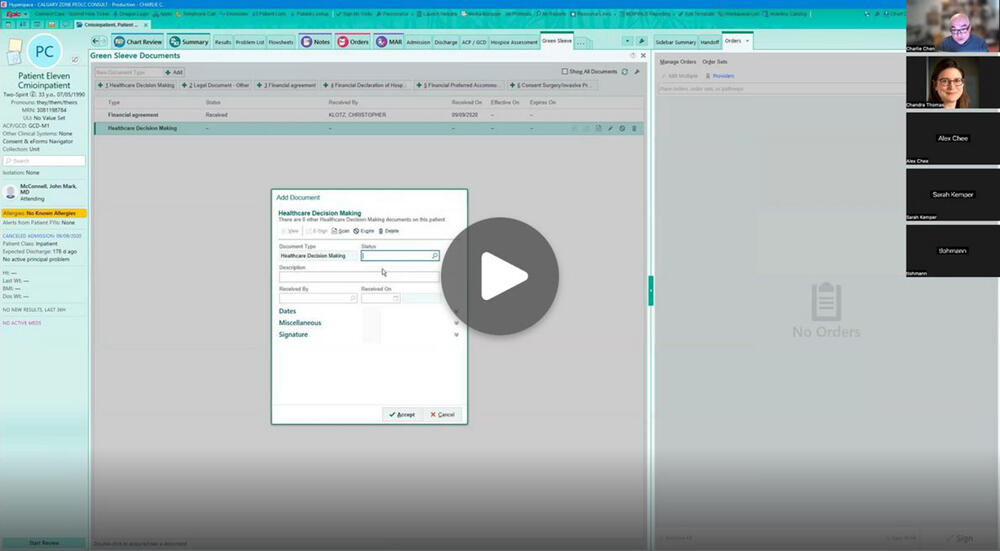This screenshot has width=1000, height=551.
Task: Open the Received On calendar picker
Action: click(395, 298)
